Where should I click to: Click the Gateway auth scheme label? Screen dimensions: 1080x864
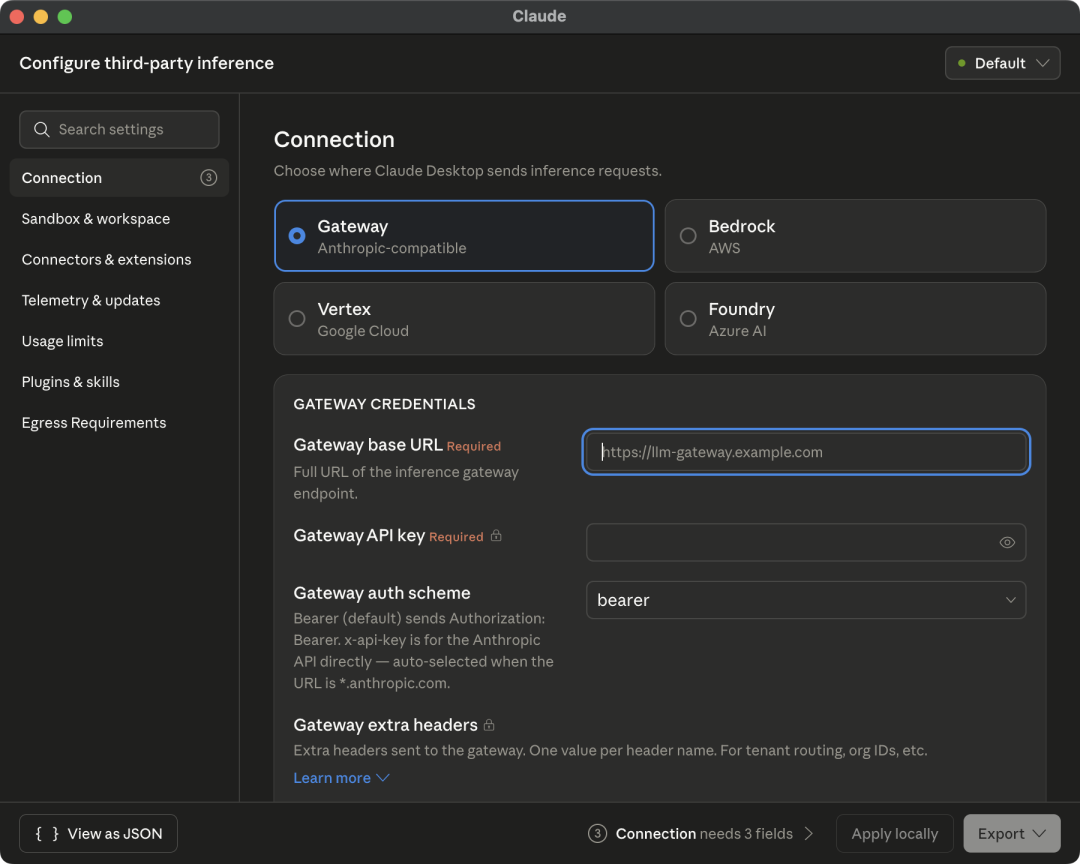pyautogui.click(x=382, y=593)
